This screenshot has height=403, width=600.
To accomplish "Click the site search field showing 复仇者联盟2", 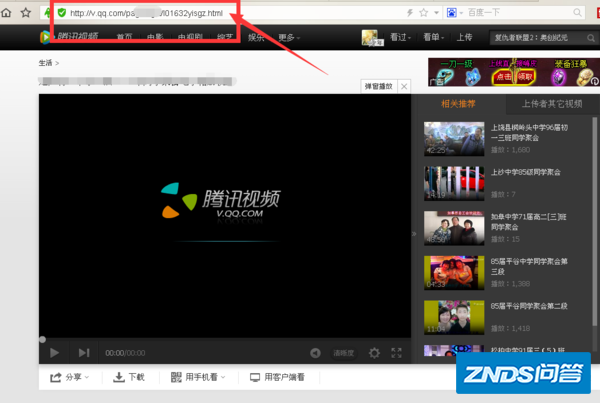I will pyautogui.click(x=538, y=38).
